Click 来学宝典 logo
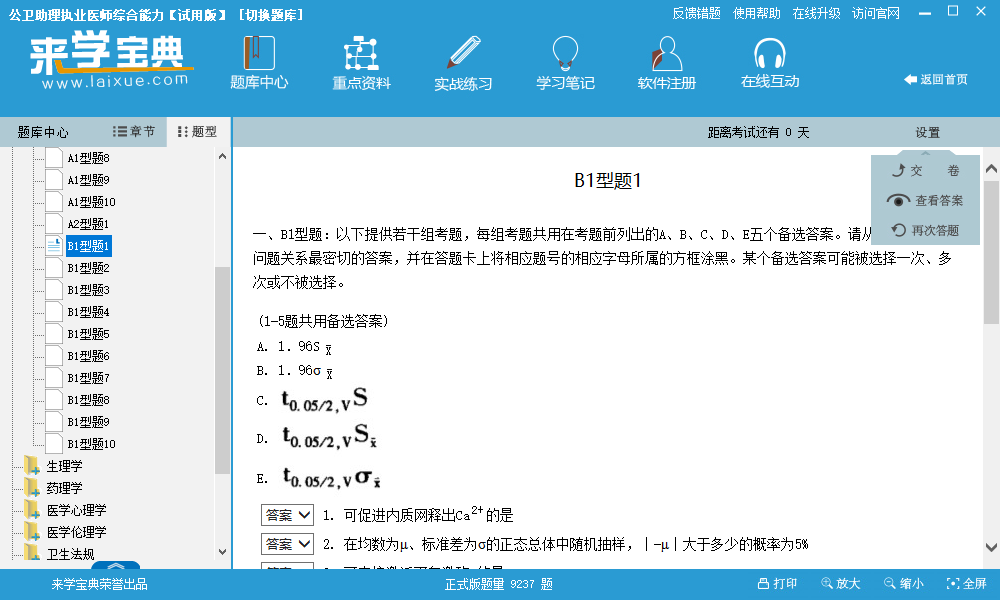 (x=112, y=61)
